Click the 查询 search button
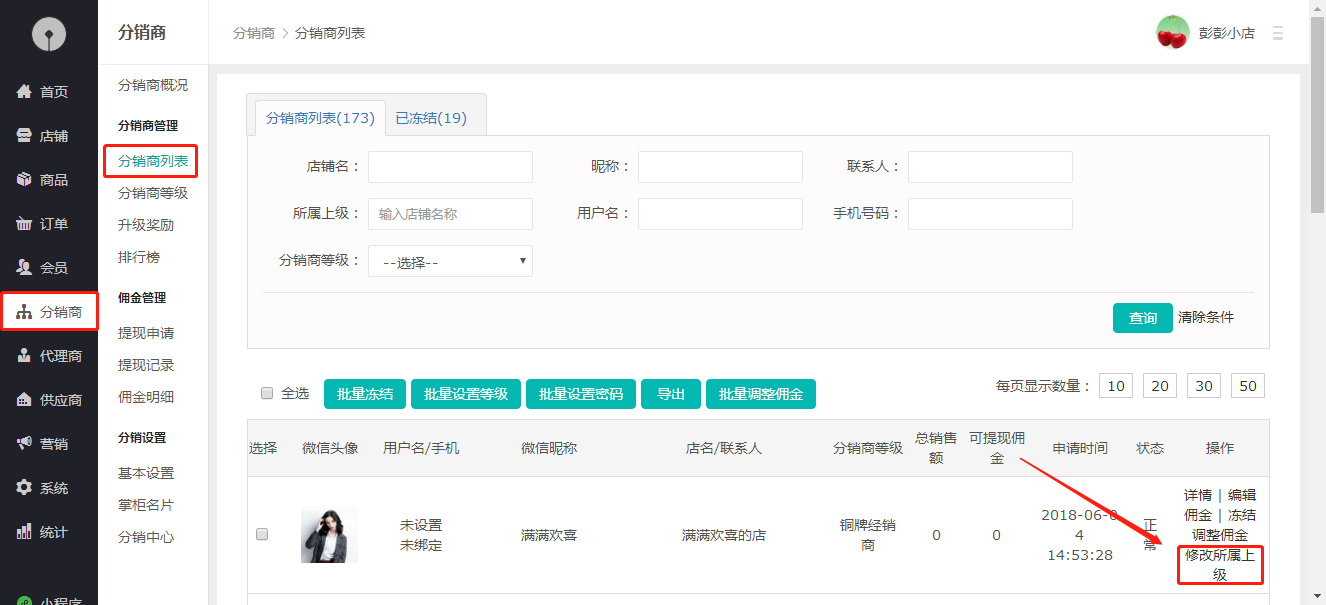The image size is (1326, 605). 1142,317
